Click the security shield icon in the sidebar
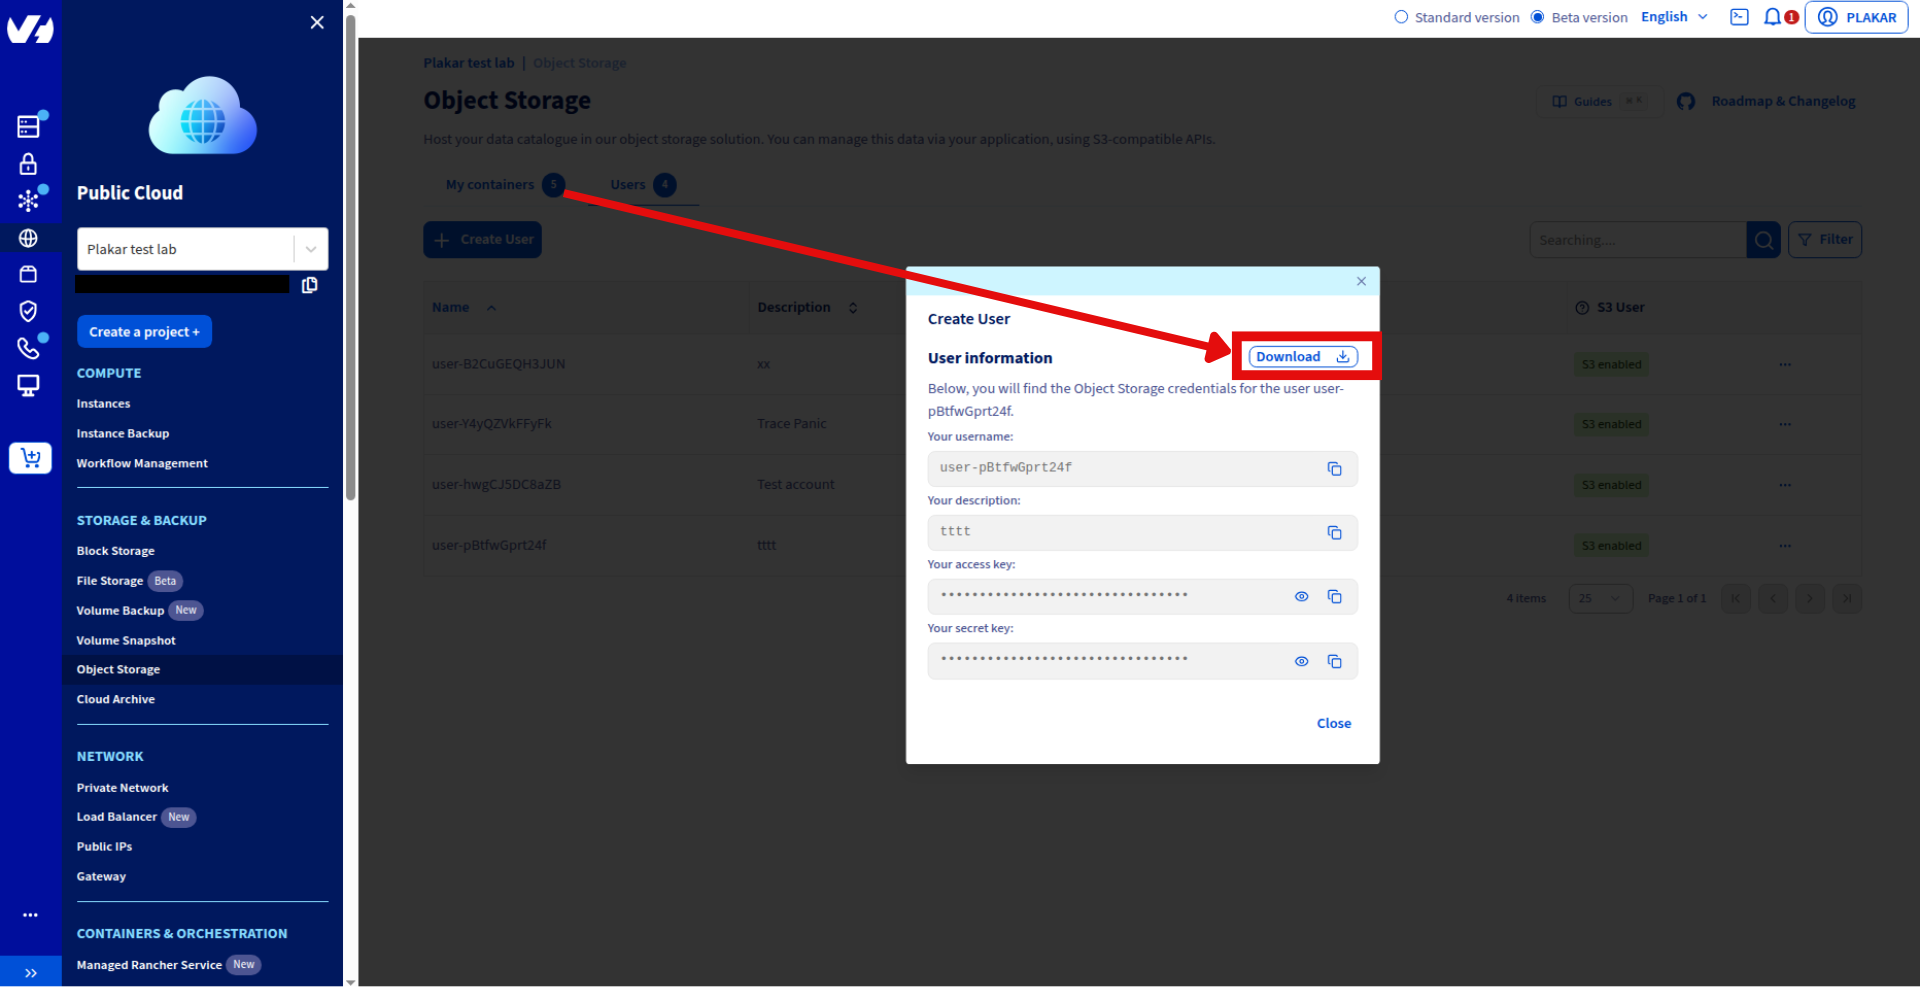The width and height of the screenshot is (1920, 987). point(29,310)
